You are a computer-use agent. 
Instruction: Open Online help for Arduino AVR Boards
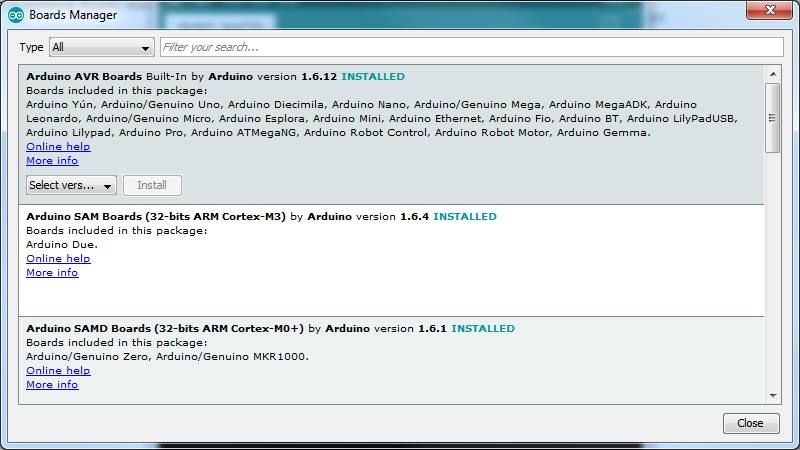tap(58, 147)
